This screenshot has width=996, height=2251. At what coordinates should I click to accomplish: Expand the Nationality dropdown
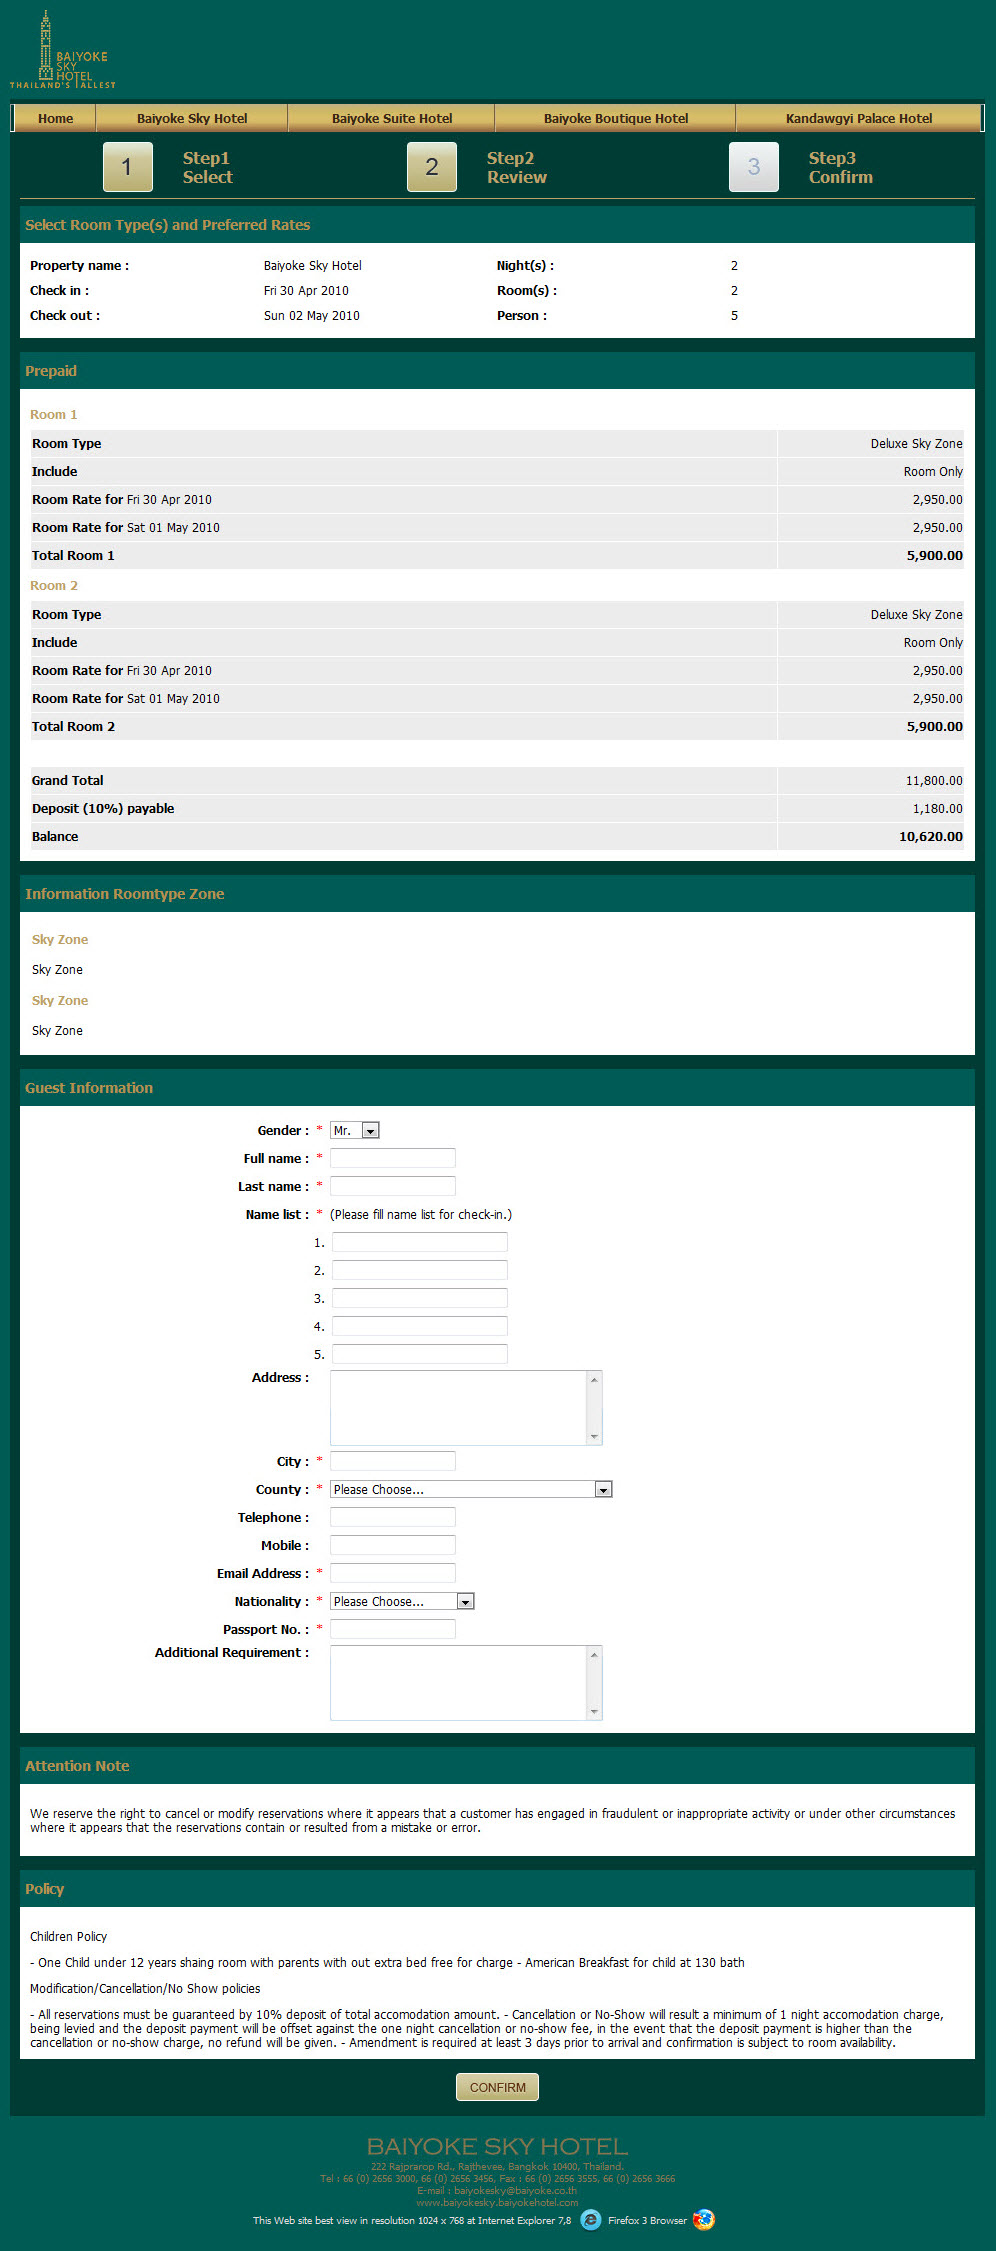[402, 1601]
